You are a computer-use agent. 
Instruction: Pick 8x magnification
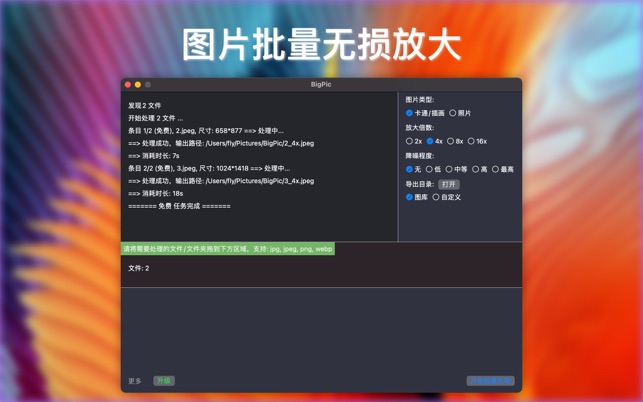click(450, 141)
